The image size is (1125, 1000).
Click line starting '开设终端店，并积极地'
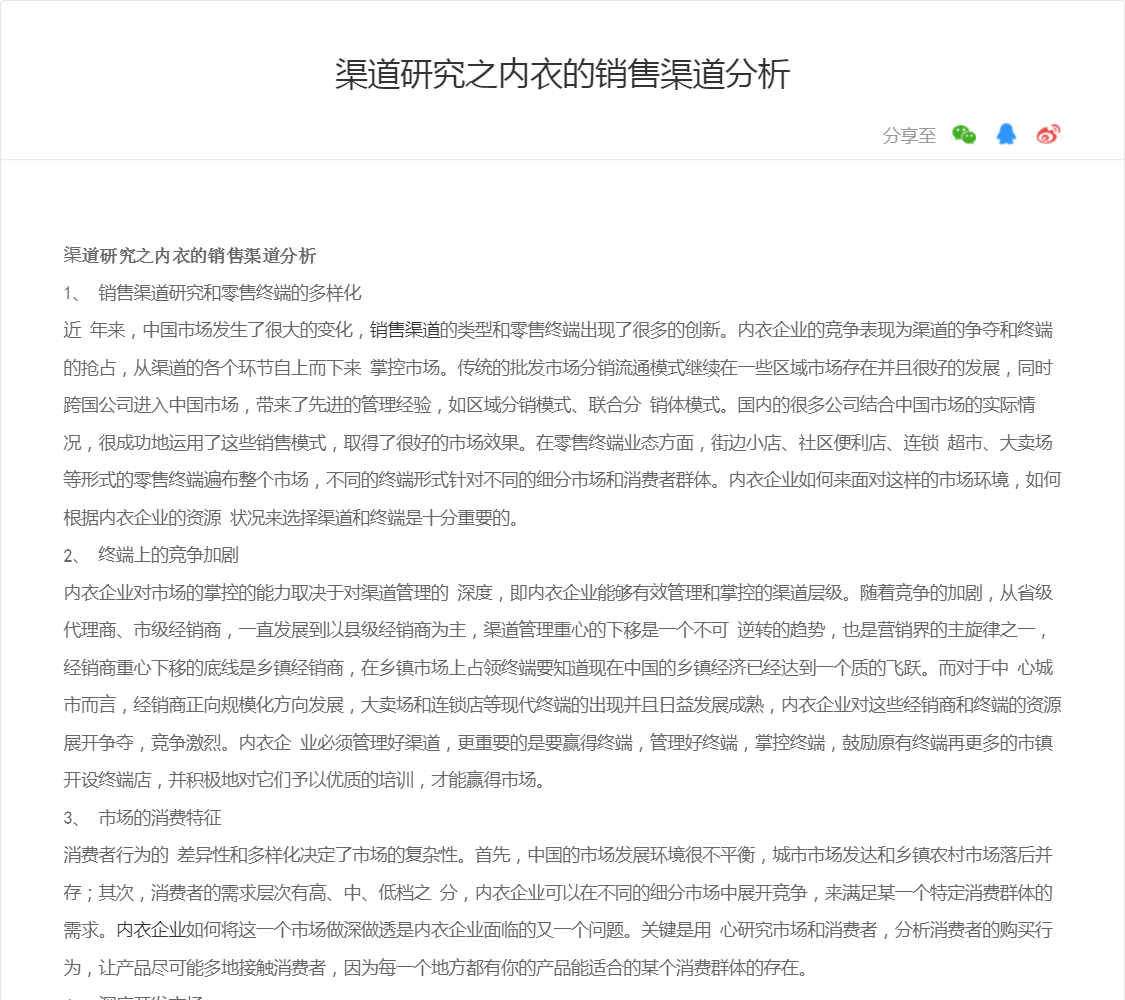(305, 780)
